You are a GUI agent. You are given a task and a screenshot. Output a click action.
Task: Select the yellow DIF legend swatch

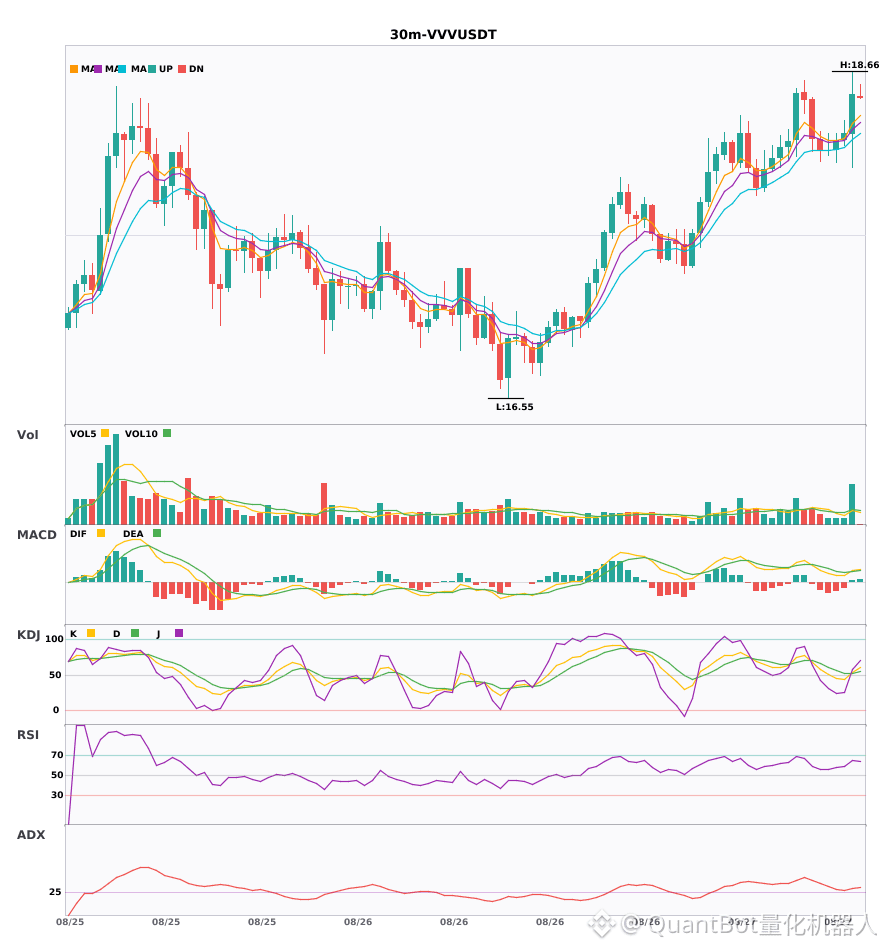101,533
